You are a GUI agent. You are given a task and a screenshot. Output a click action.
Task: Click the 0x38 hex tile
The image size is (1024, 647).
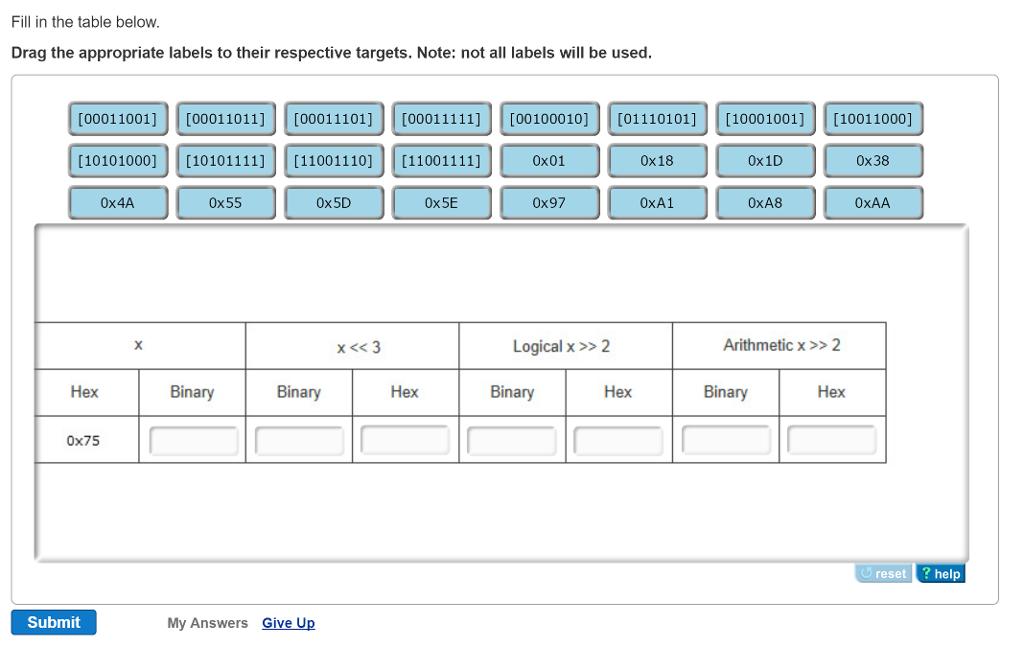[x=873, y=160]
